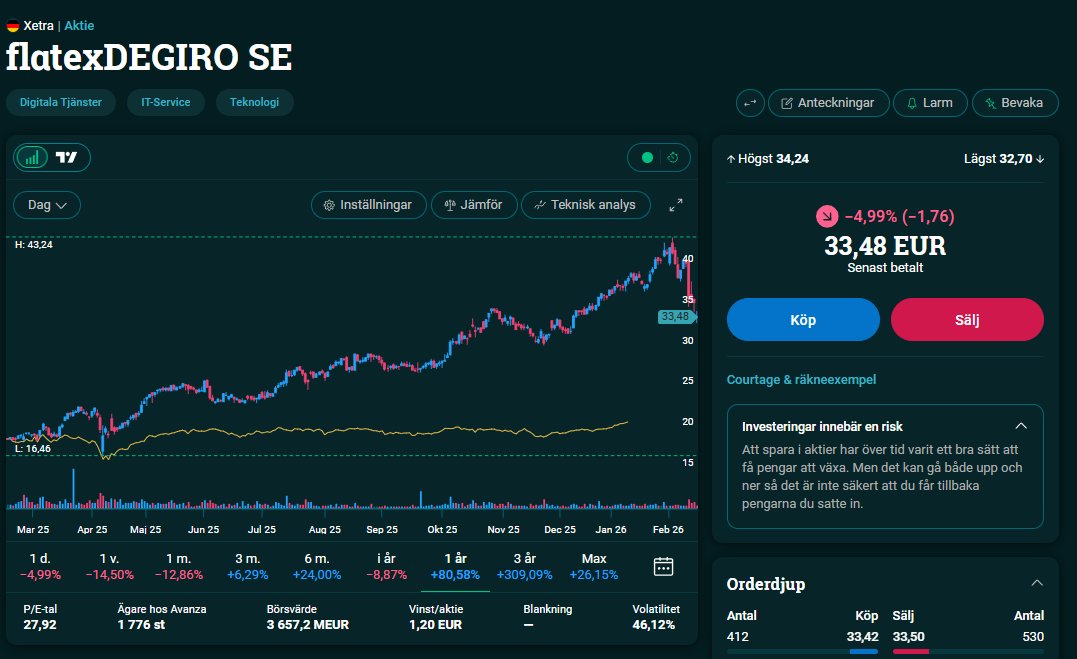
Task: Click the L: 16,46 low marker
Action: click(x=33, y=449)
